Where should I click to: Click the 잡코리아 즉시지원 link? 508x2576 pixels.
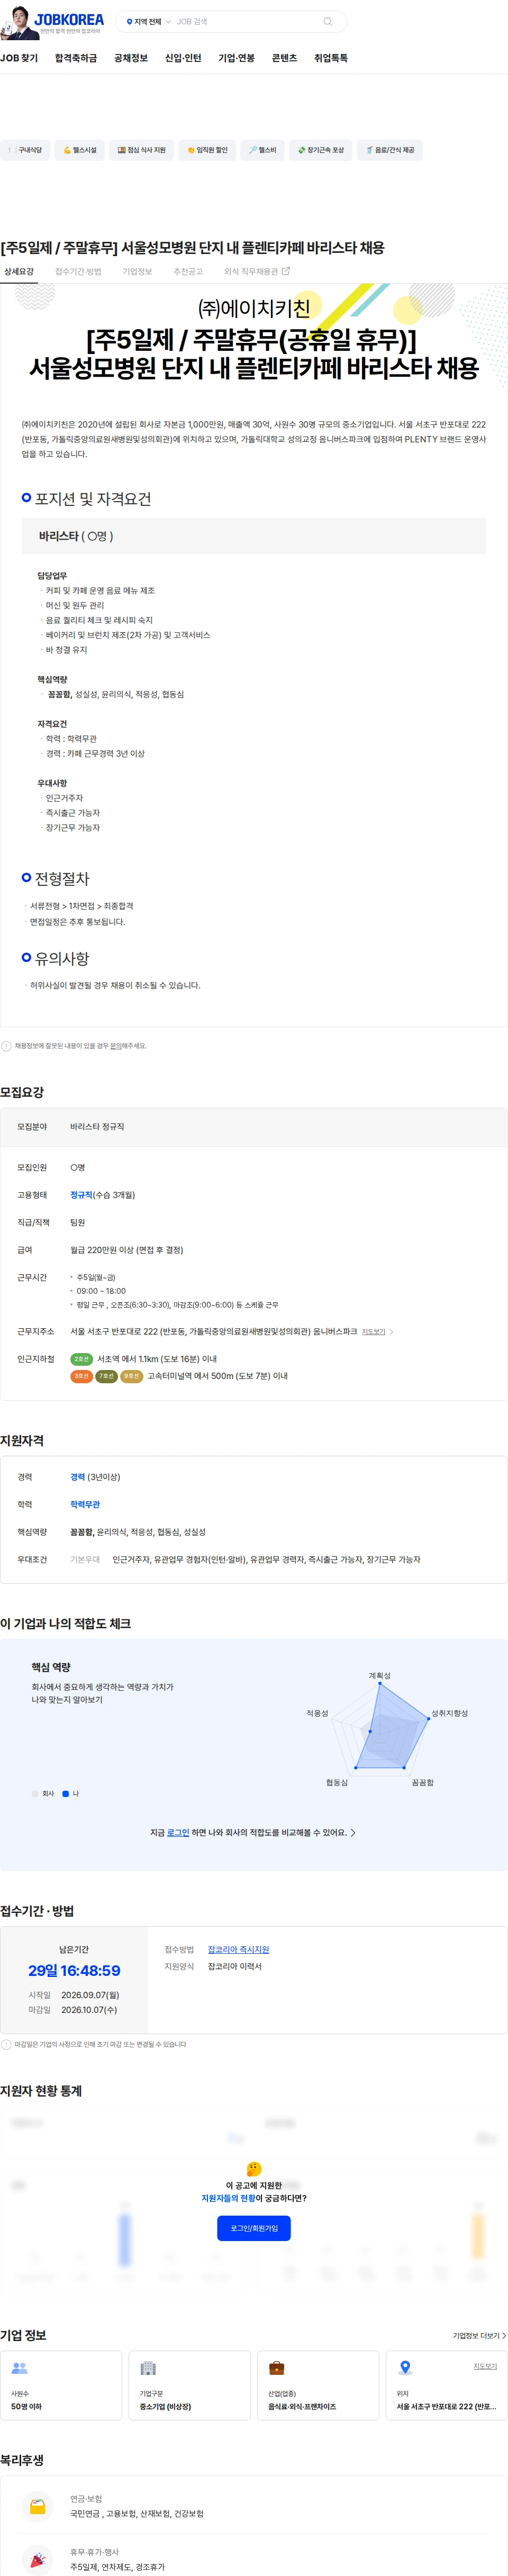coord(238,1949)
